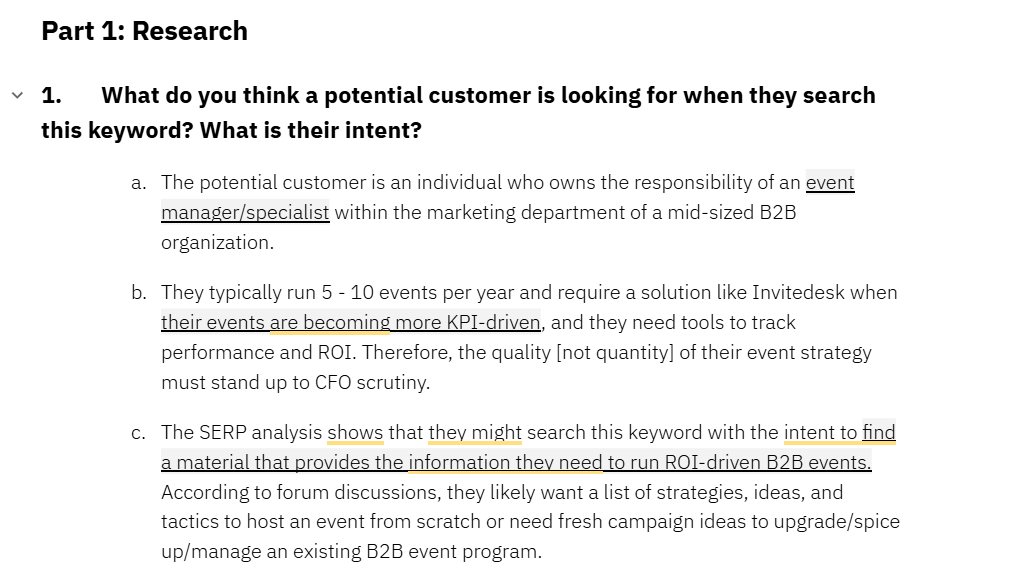Click the list marker "a."

139,183
